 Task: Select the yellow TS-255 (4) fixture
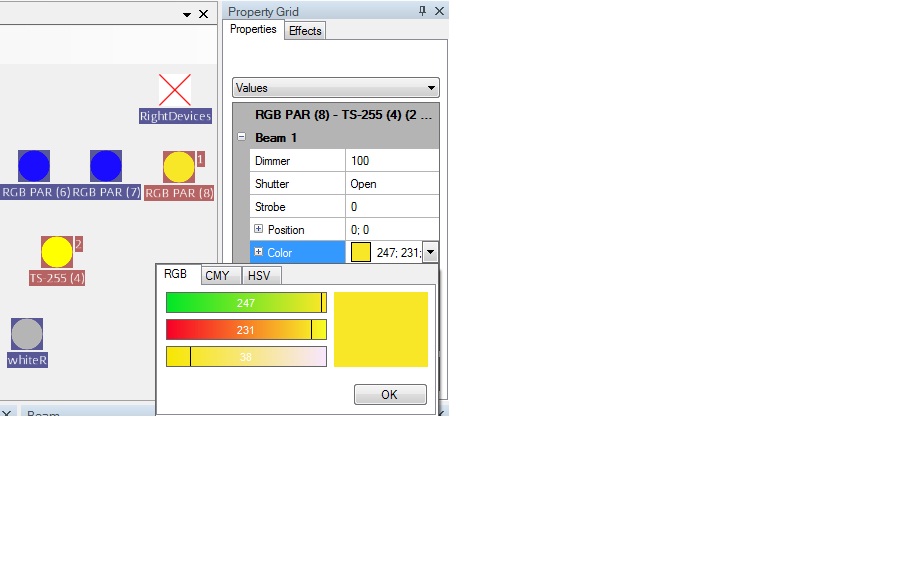click(57, 252)
